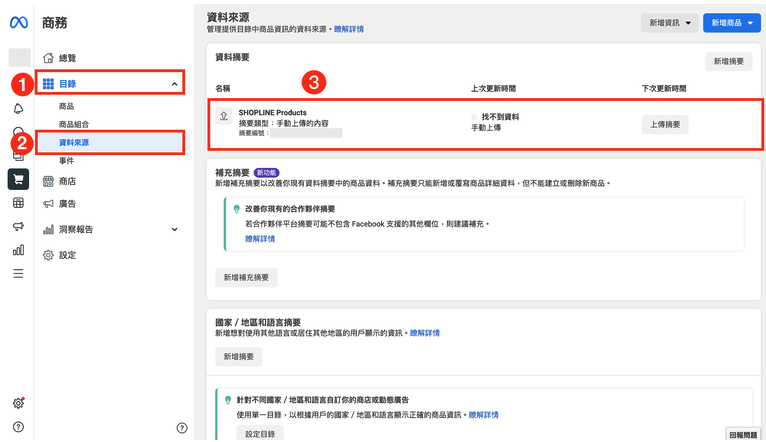Open 瞭解詳情 link in 國家 / 地區和語言摘要 description
This screenshot has height=442, width=766.
coord(425,333)
